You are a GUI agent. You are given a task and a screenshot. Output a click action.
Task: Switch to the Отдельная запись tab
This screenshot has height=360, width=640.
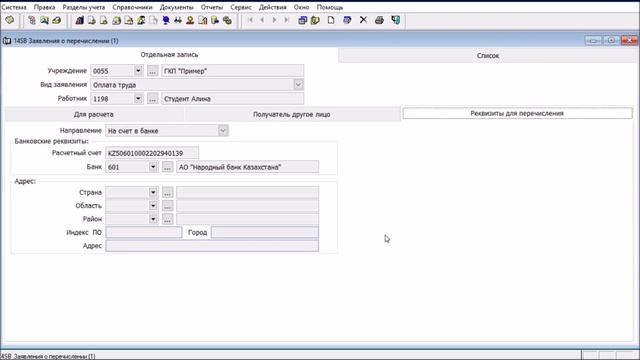coord(169,55)
